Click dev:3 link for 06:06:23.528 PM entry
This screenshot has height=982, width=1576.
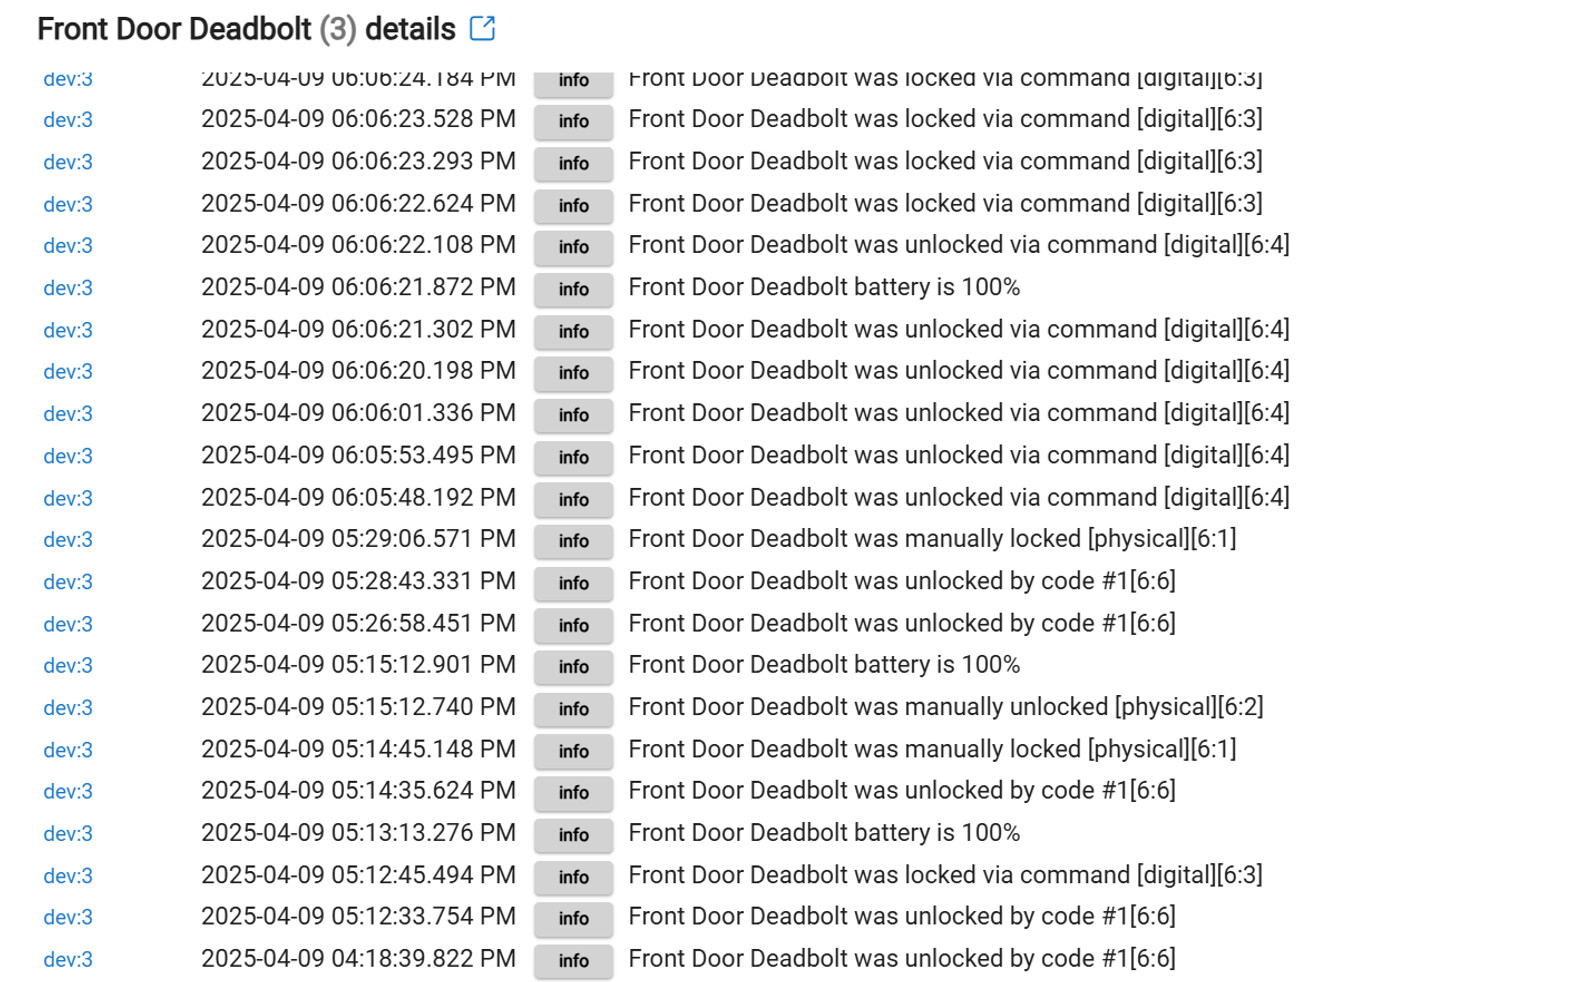click(68, 120)
